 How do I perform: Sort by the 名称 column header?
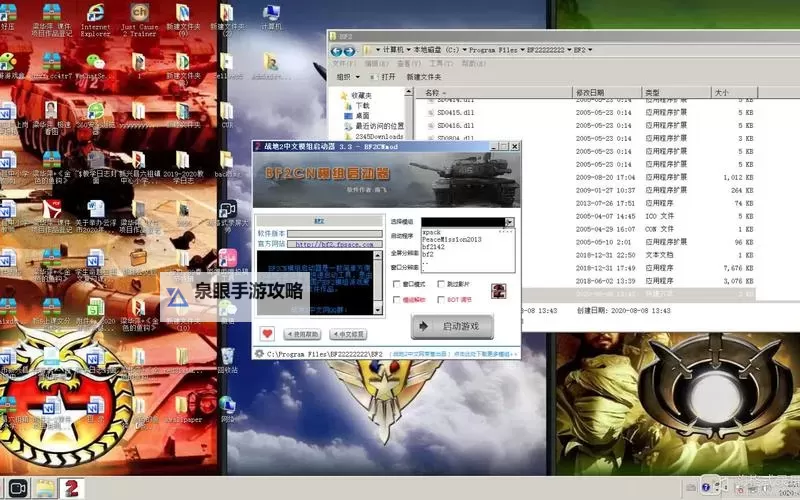click(x=493, y=92)
